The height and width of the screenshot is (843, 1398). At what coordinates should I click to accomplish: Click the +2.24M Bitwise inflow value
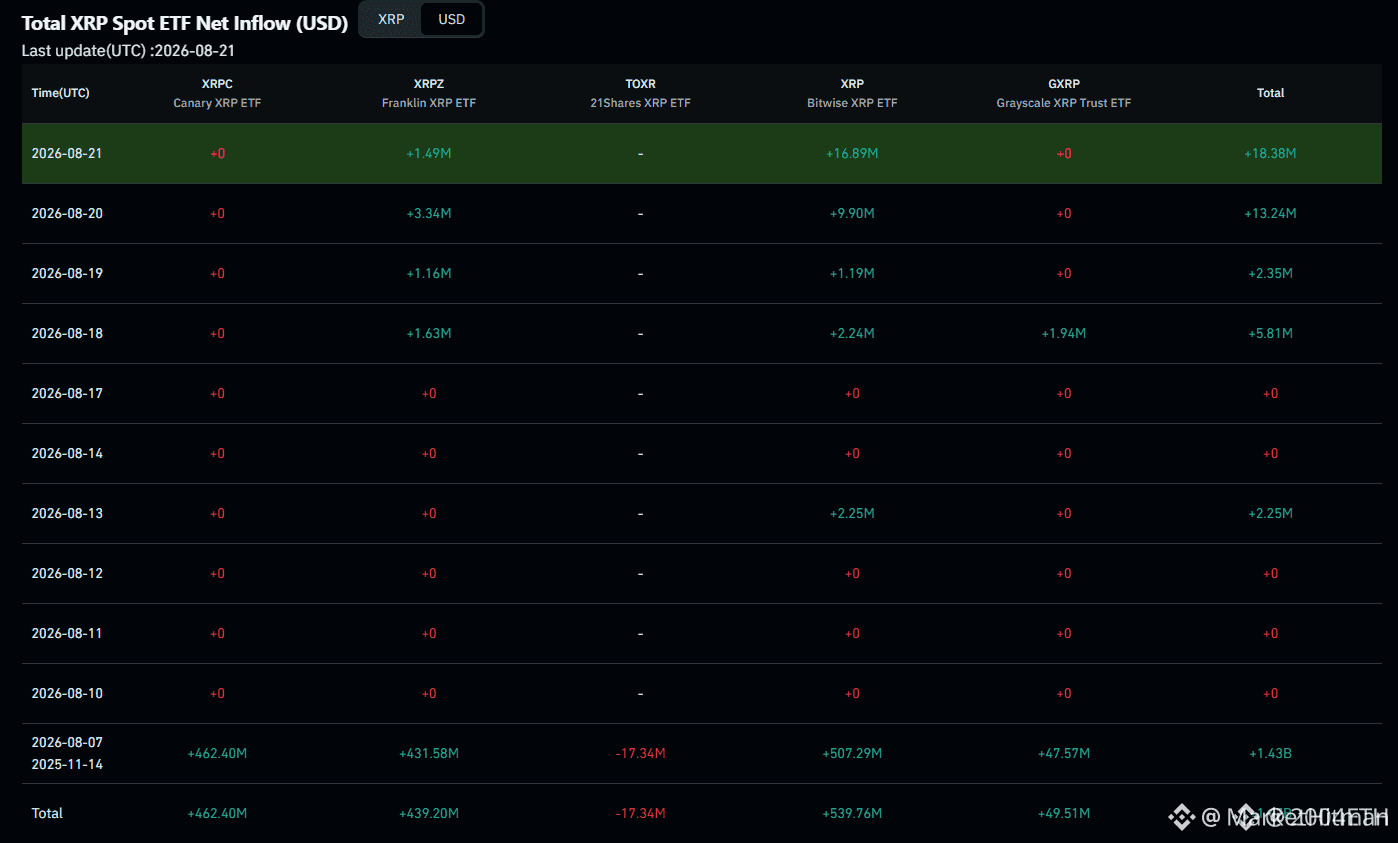coord(852,333)
